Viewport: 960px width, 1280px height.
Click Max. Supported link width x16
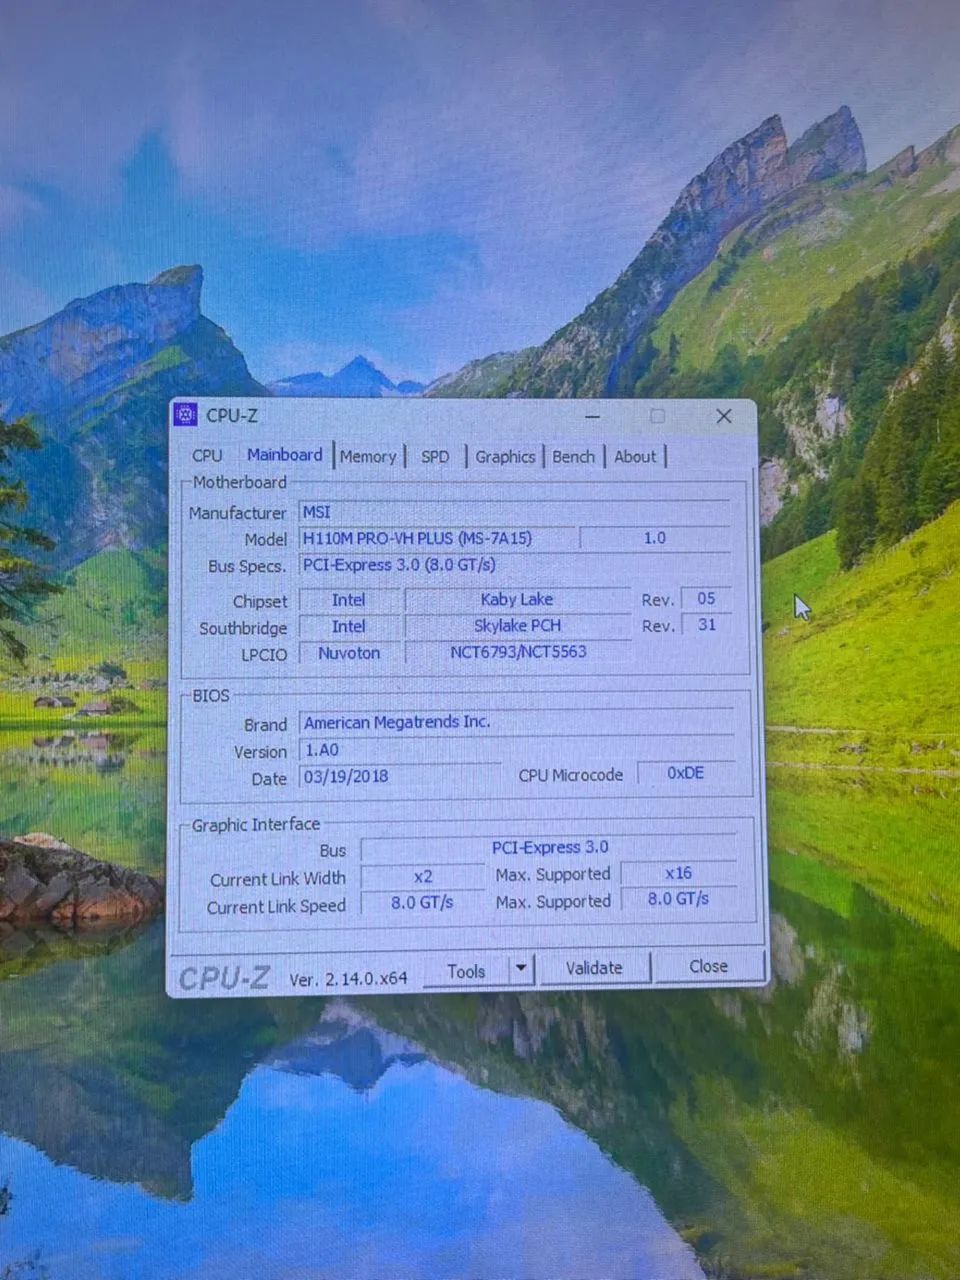[678, 873]
